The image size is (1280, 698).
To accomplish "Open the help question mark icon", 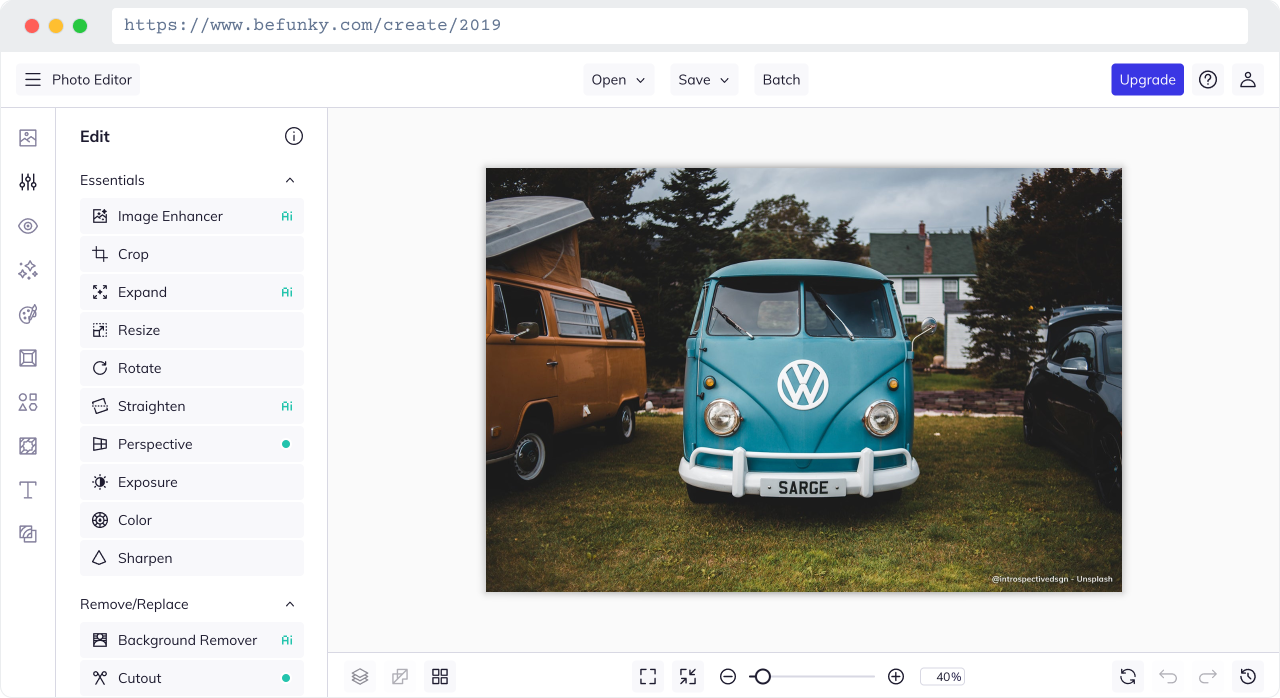I will pos(1208,80).
